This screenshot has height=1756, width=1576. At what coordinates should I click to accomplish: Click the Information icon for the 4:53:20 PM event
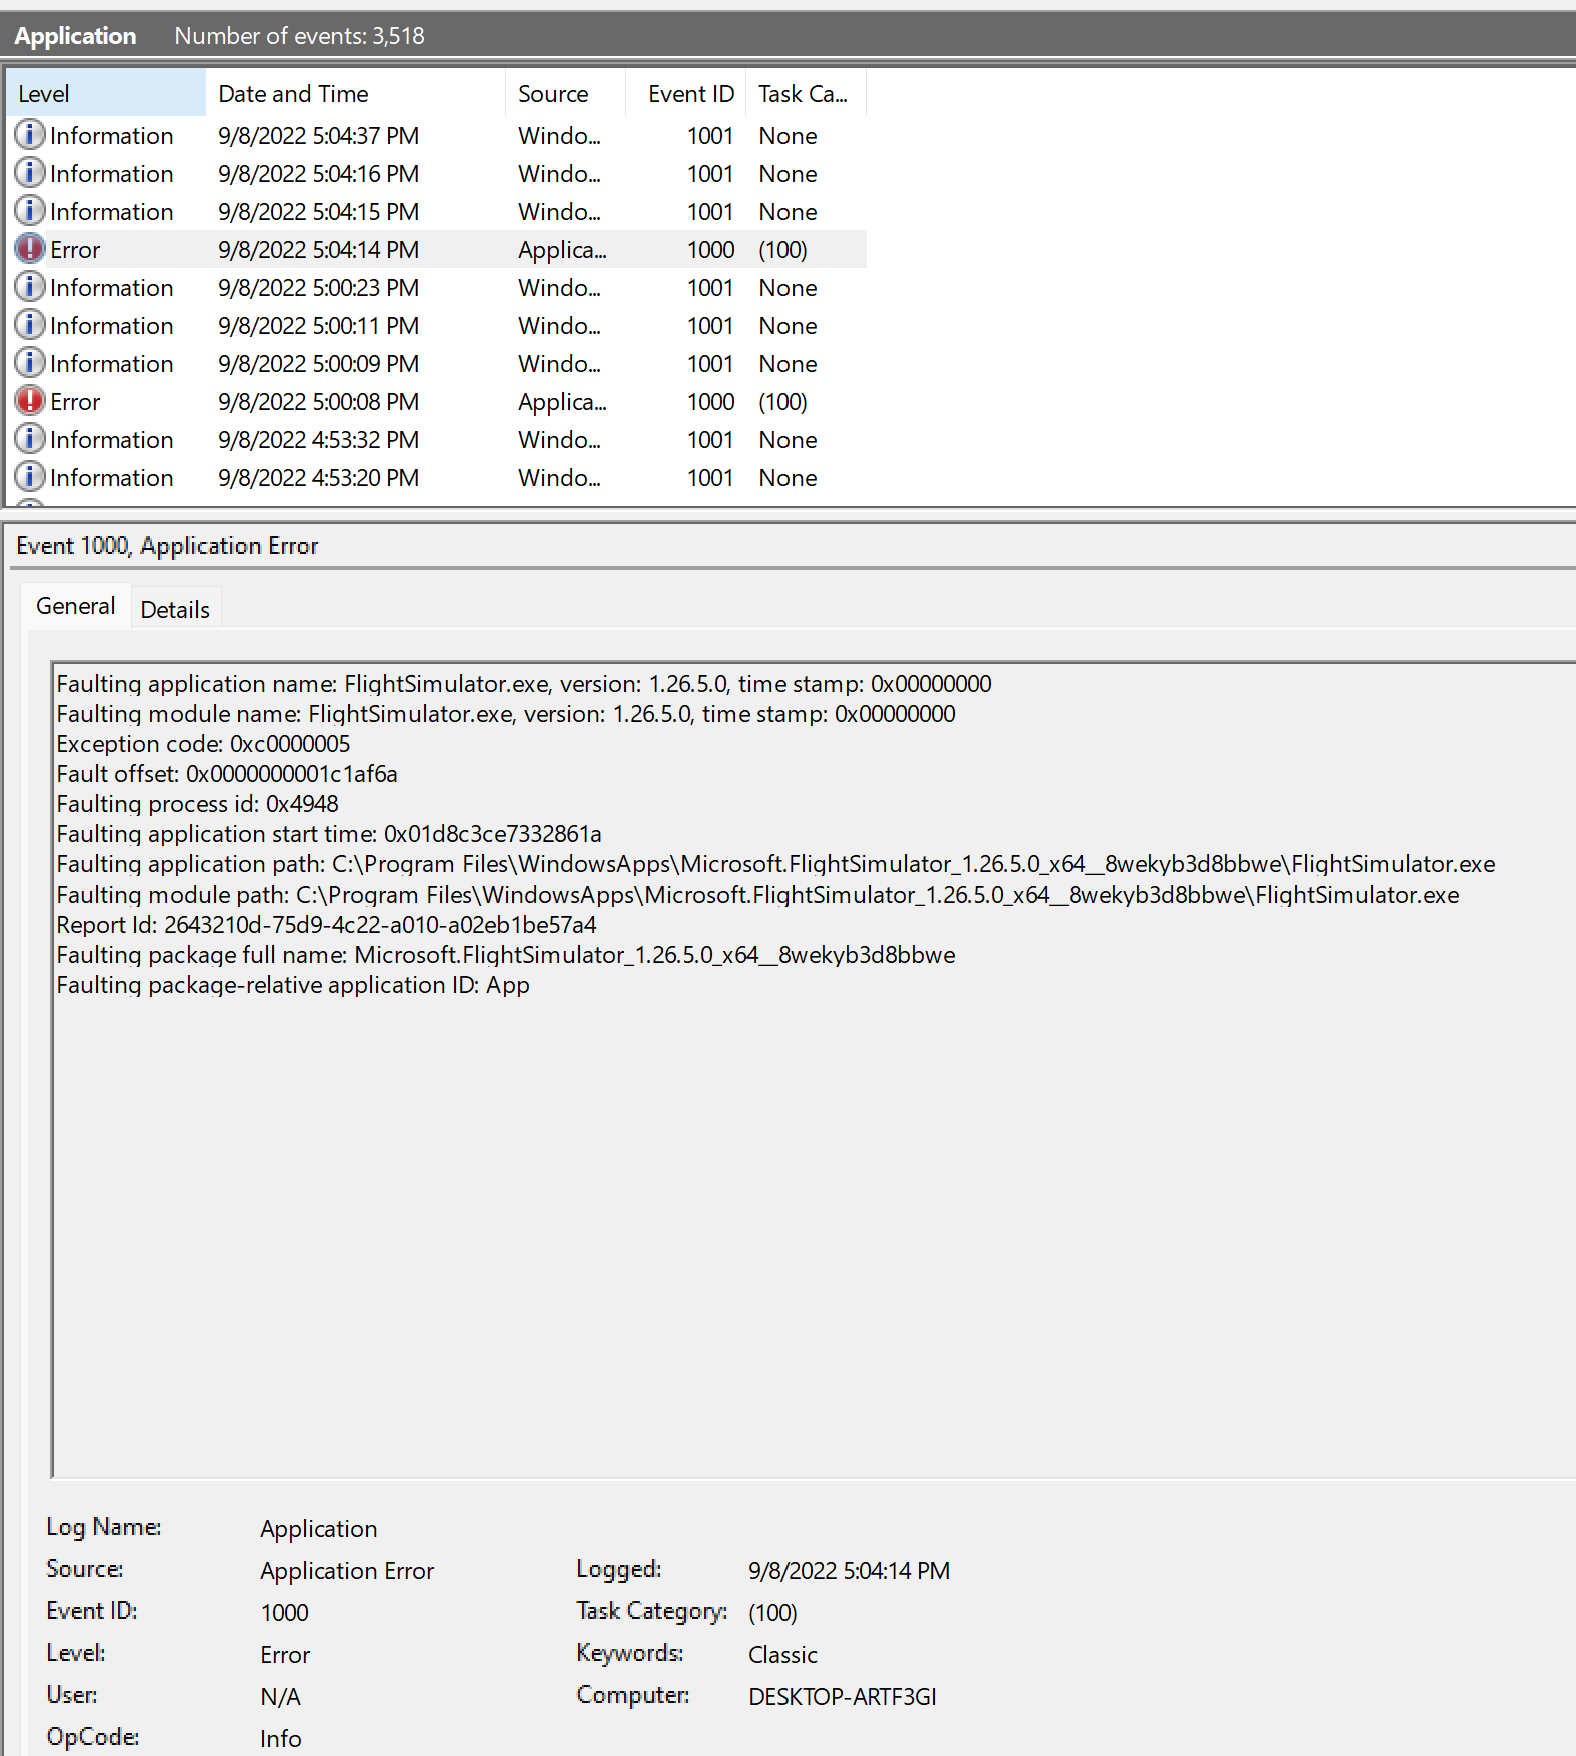30,476
